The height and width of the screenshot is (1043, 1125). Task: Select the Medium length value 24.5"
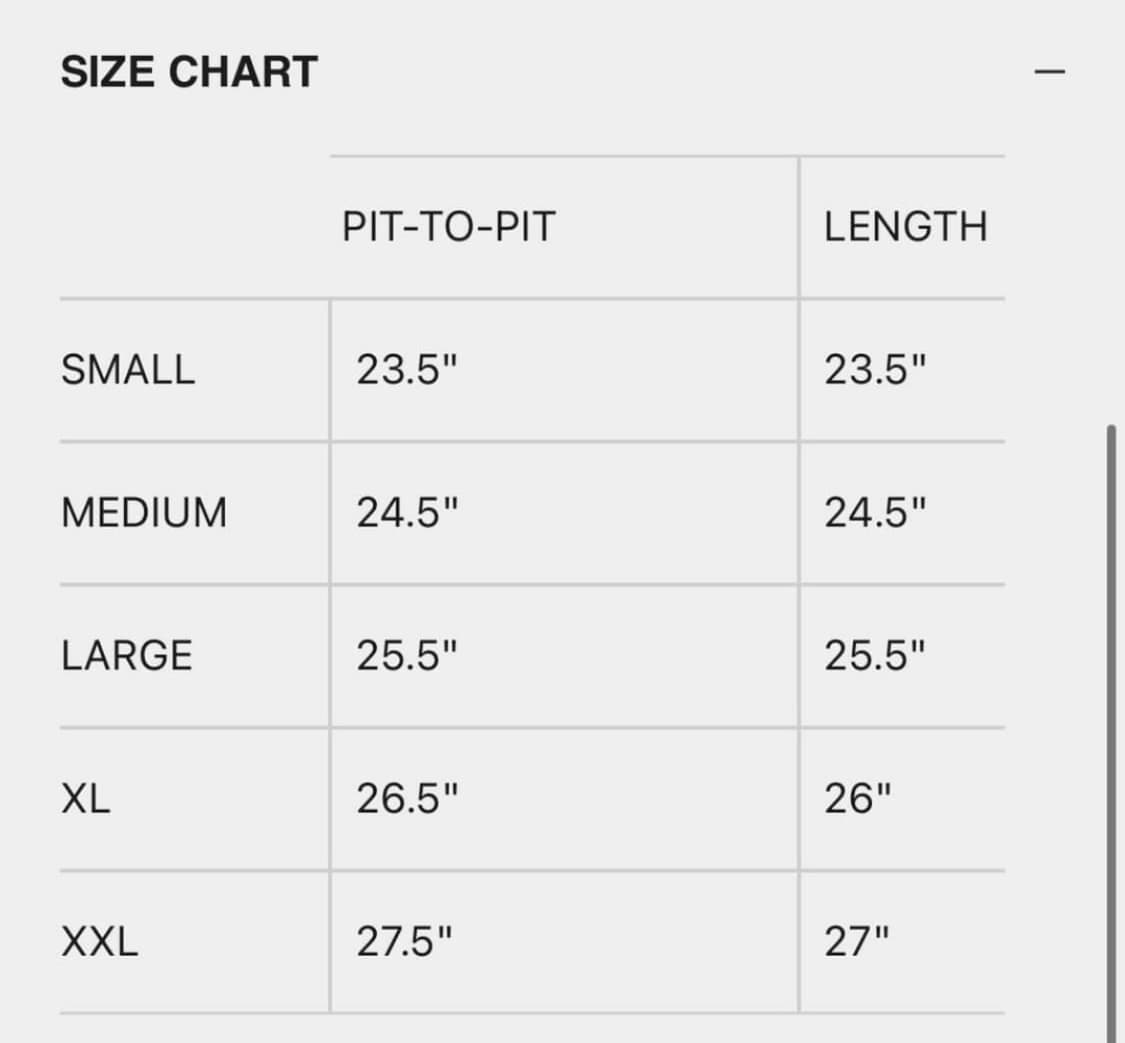(875, 513)
